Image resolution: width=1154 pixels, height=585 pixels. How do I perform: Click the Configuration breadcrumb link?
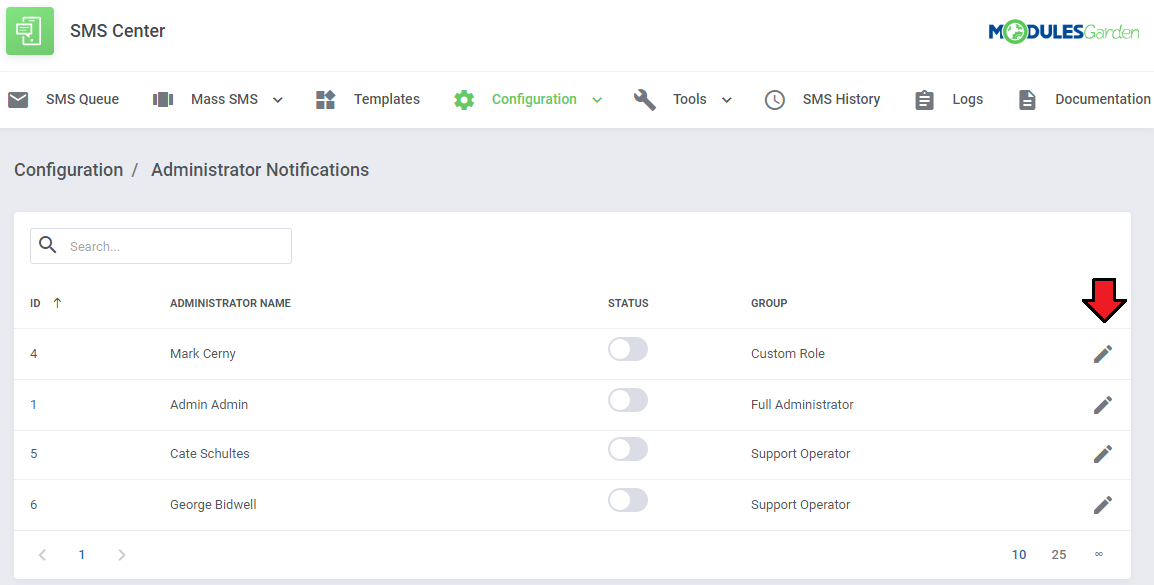click(x=68, y=170)
